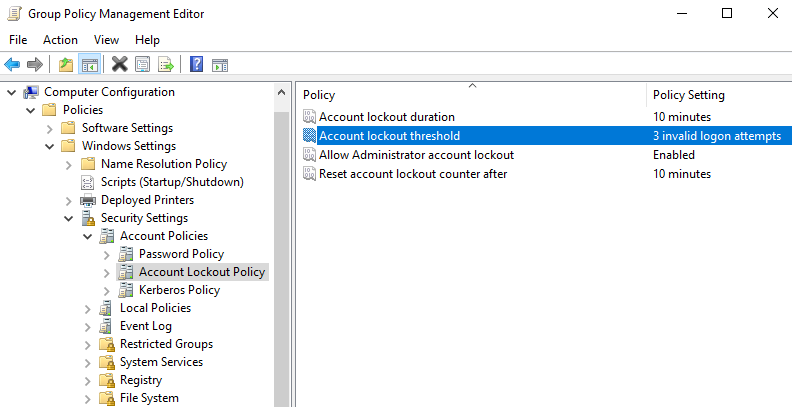
Task: Click the Export List toolbar icon
Action: pyautogui.click(x=166, y=65)
